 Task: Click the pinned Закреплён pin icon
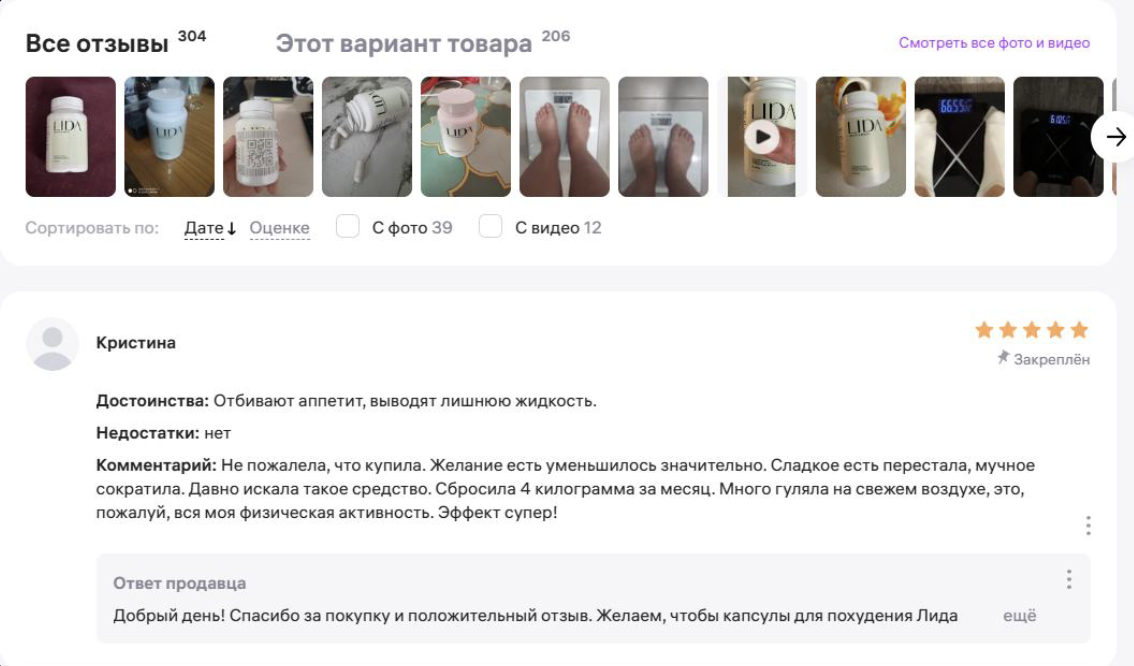1003,357
